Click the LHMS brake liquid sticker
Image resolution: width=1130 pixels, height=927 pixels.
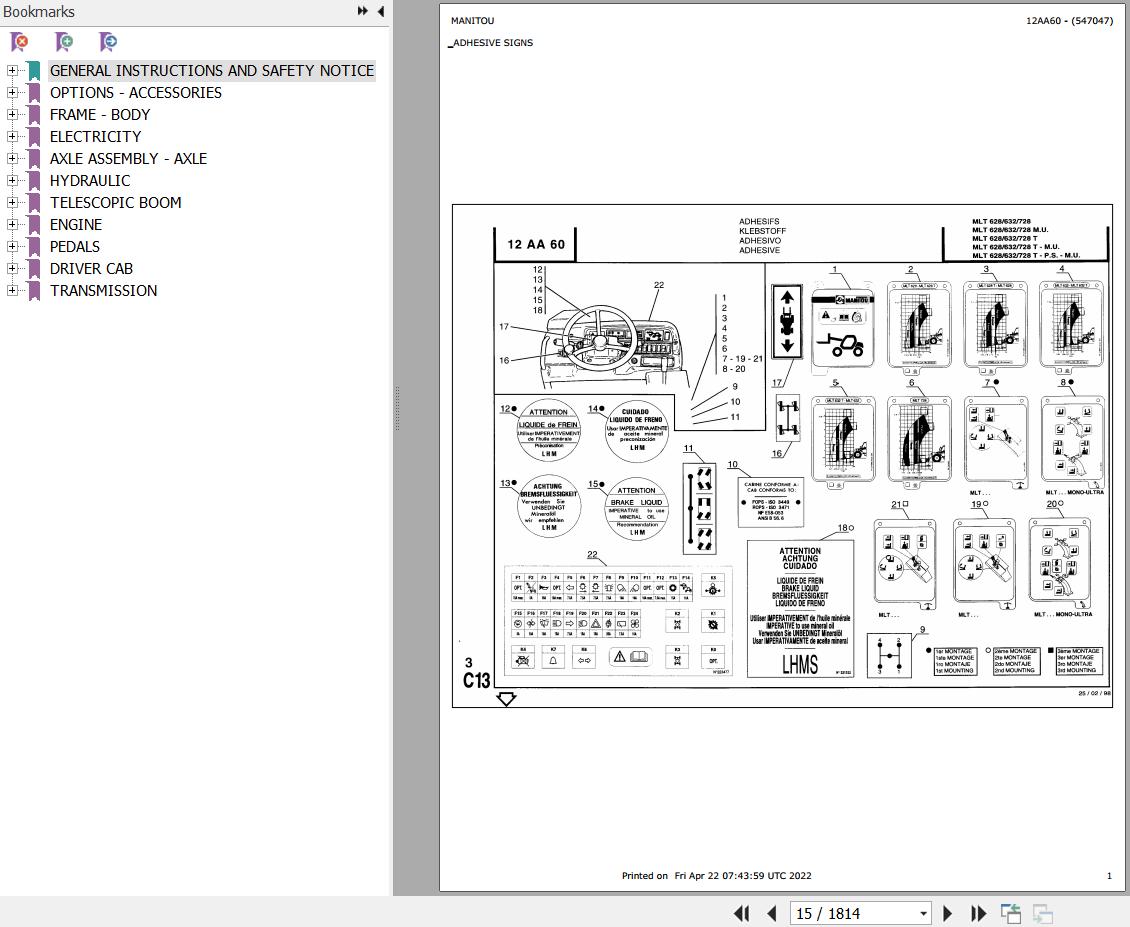pyautogui.click(x=800, y=609)
